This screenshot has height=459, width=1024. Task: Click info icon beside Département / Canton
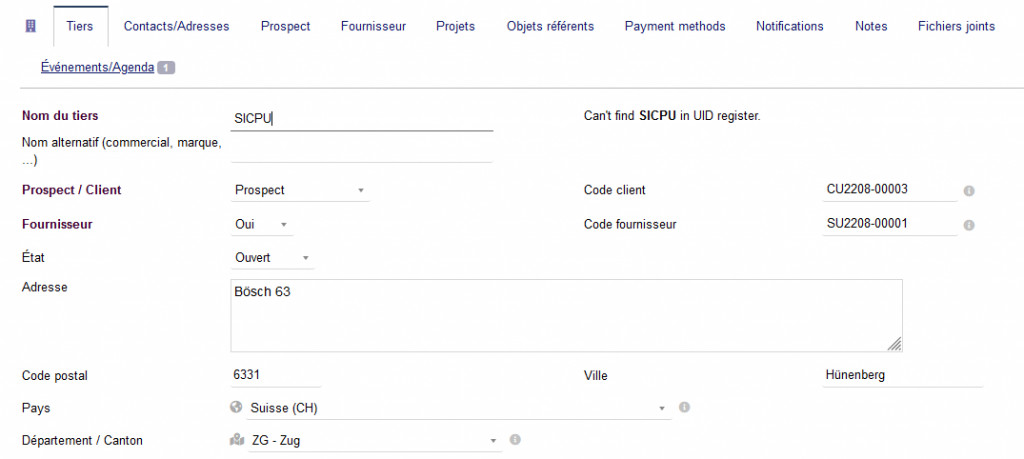tap(515, 440)
